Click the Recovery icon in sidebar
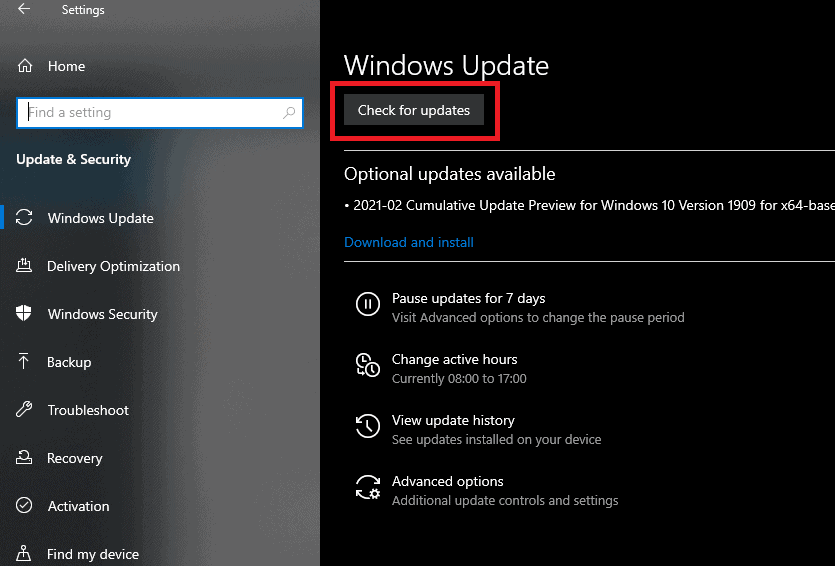Screen dimensions: 835x566 [x=24, y=457]
